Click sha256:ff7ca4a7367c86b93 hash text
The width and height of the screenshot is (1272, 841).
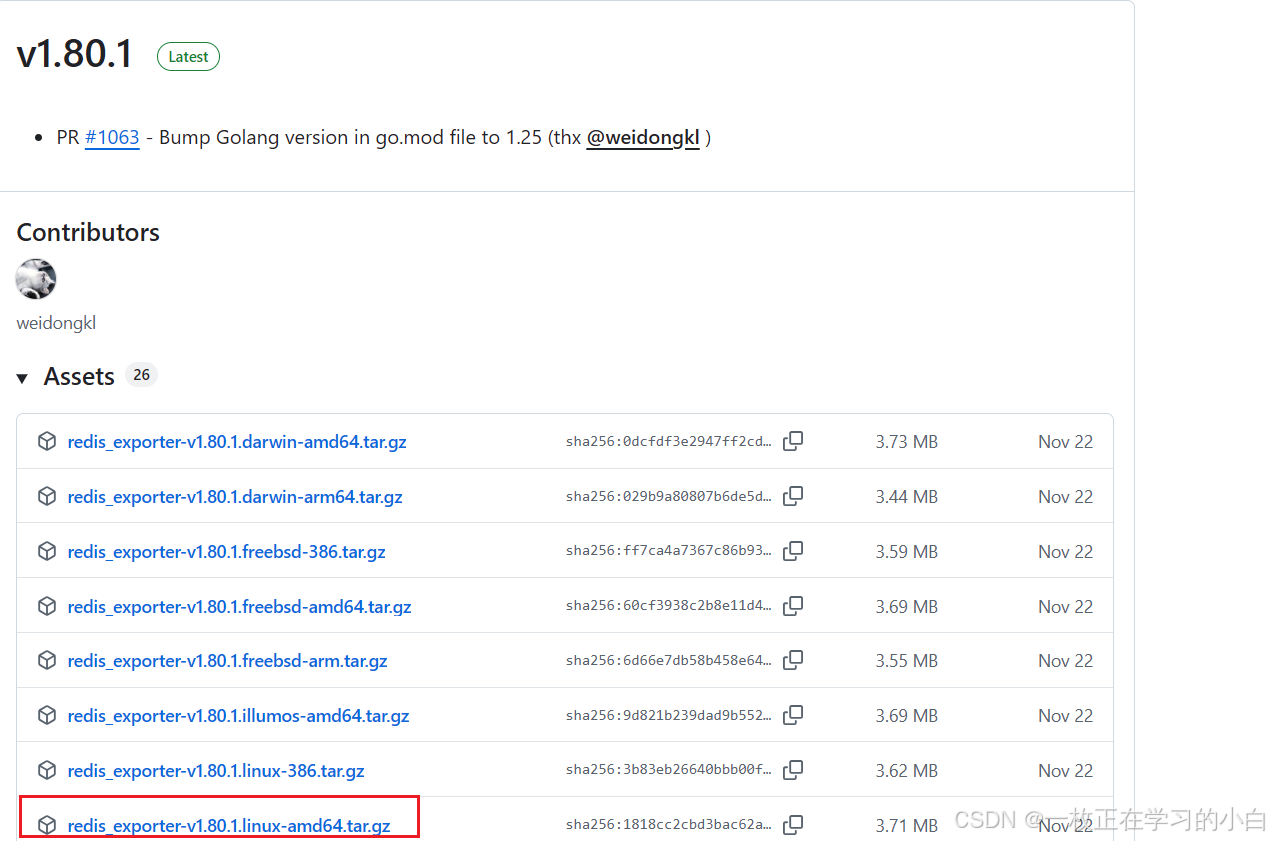click(x=668, y=551)
